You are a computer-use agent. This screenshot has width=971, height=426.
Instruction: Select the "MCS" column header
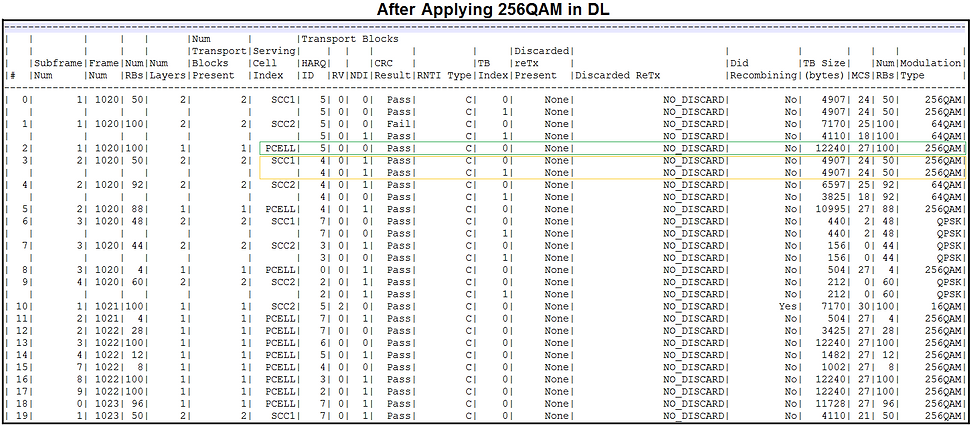(x=860, y=76)
